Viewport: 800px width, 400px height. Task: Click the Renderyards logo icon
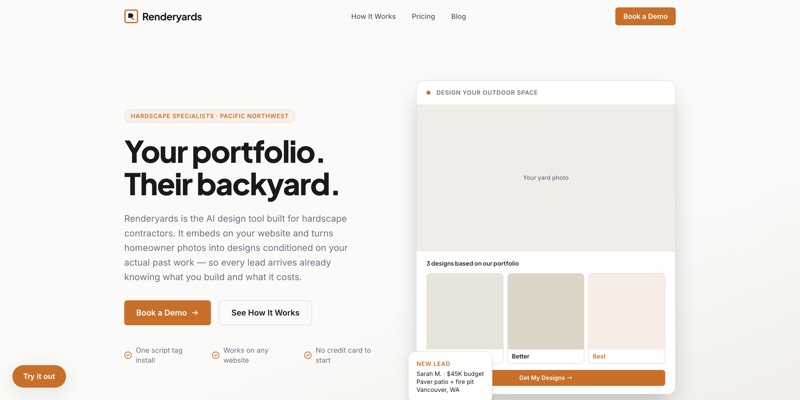coord(131,16)
